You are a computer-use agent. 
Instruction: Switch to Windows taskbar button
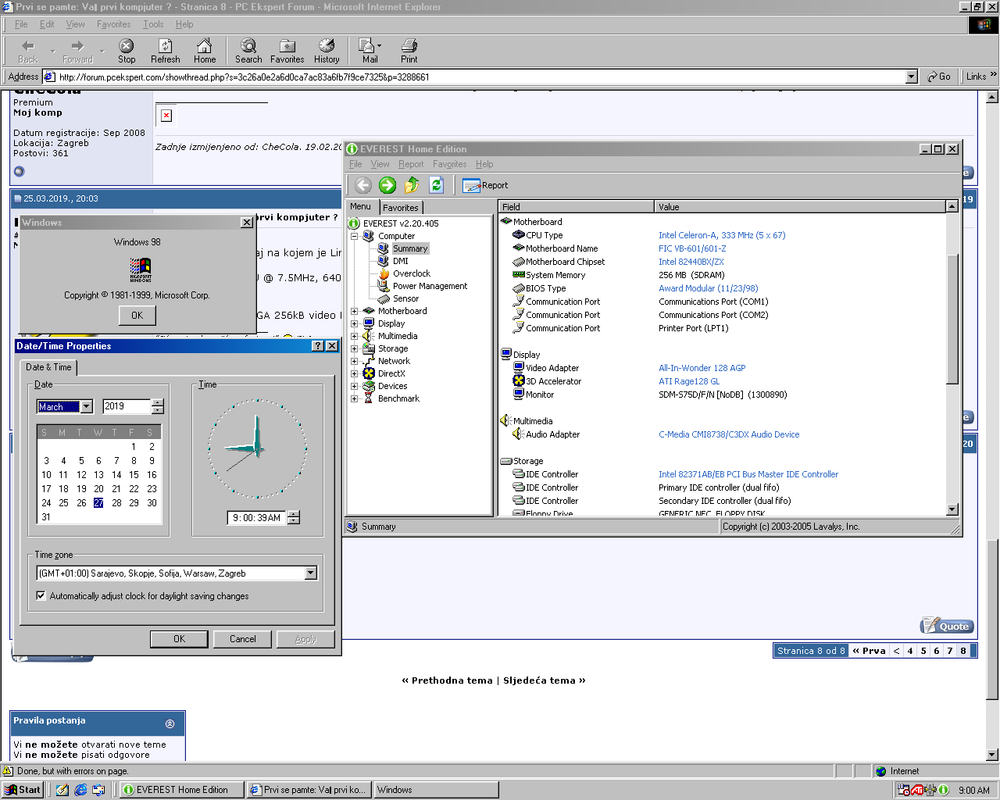436,790
